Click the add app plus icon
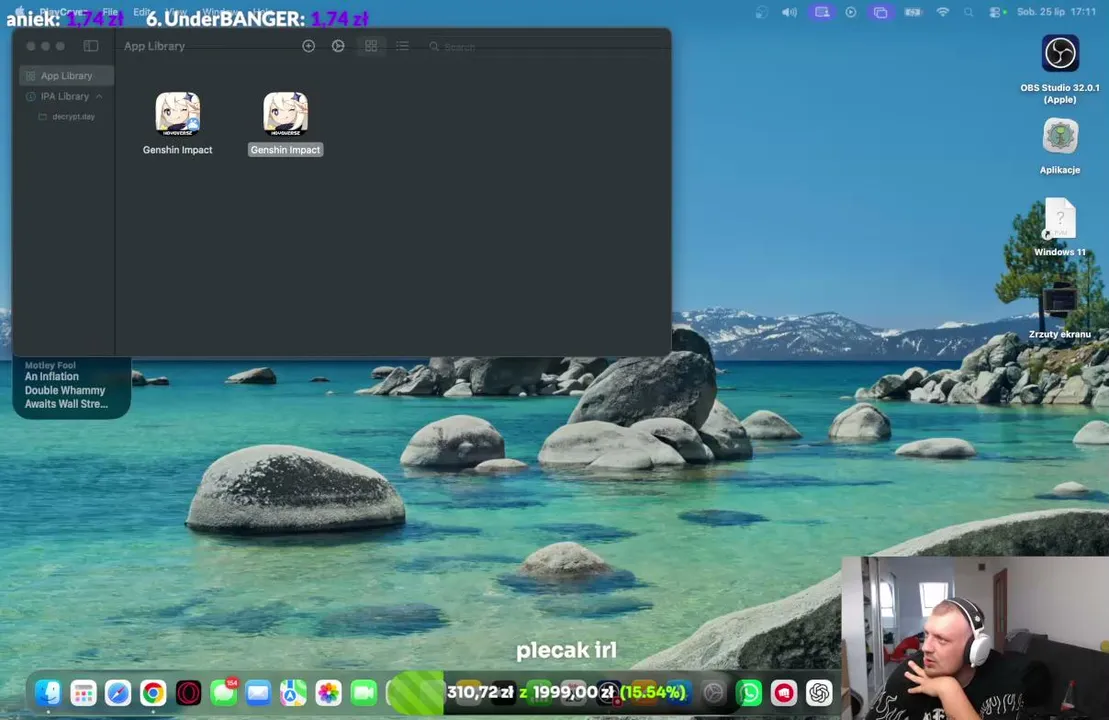Viewport: 1109px width, 720px height. (308, 46)
